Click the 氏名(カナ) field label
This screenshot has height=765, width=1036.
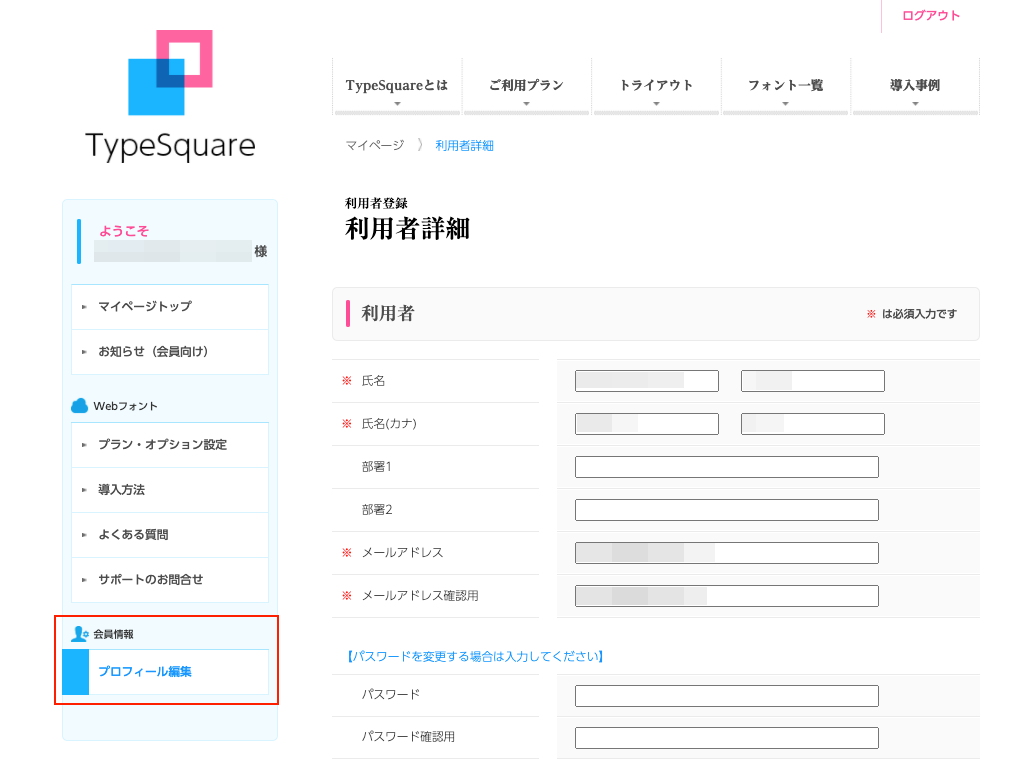pyautogui.click(x=389, y=424)
